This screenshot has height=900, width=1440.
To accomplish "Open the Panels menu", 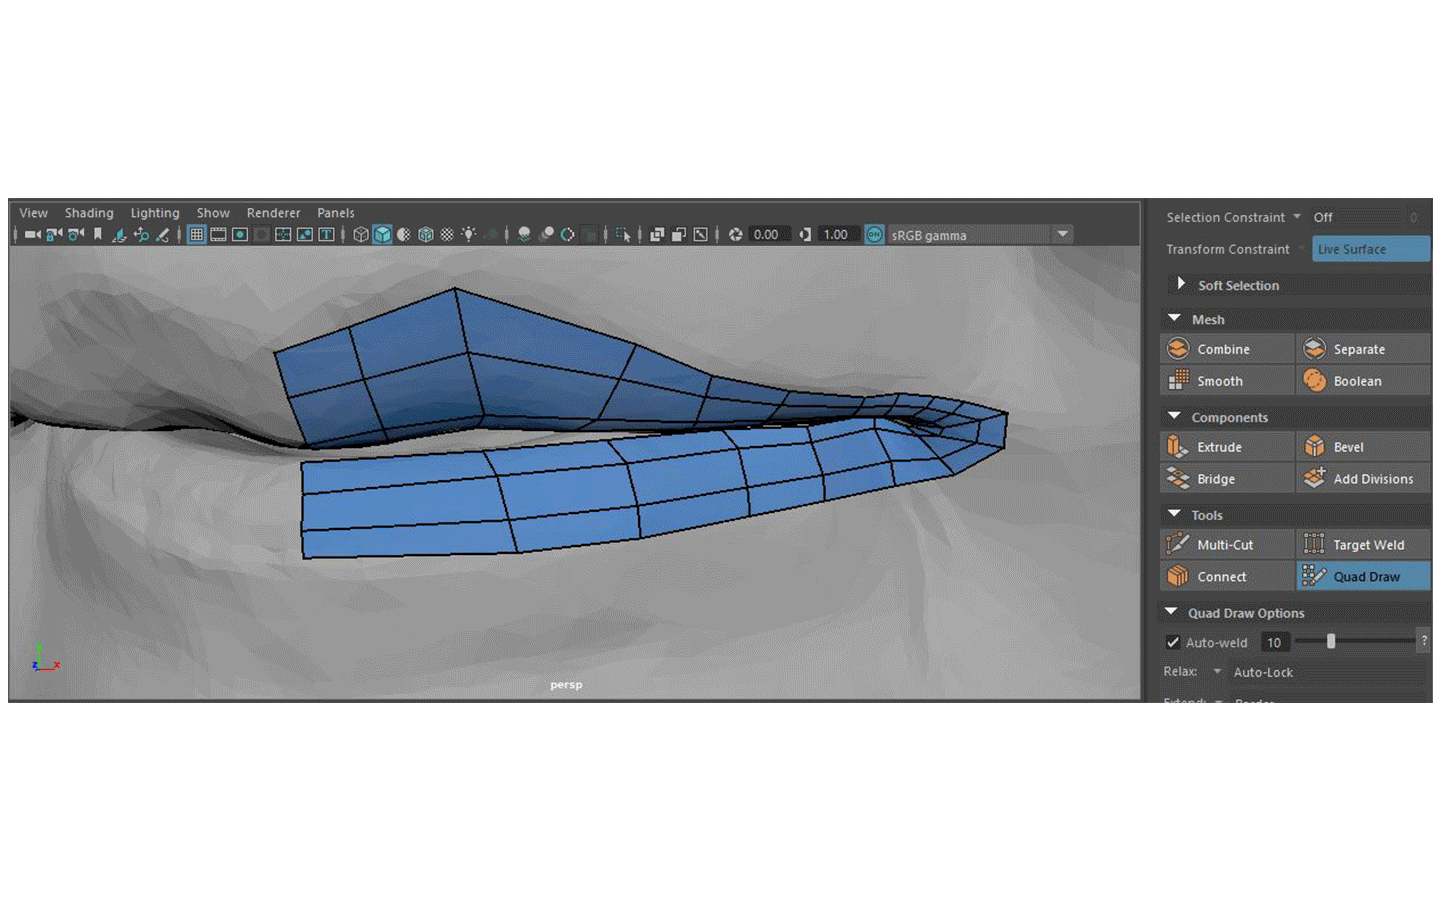I will click(335, 213).
